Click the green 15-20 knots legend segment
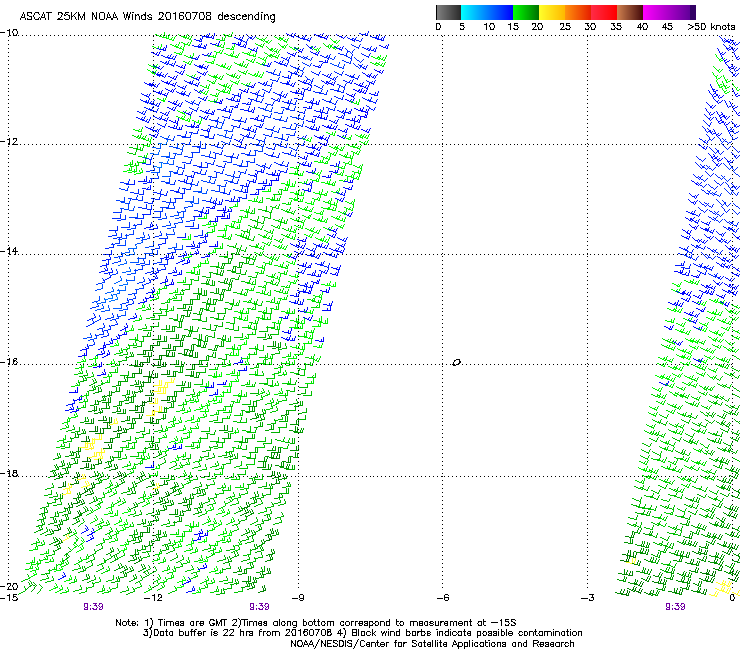Screen dimensions: 740x650 pos(526,12)
